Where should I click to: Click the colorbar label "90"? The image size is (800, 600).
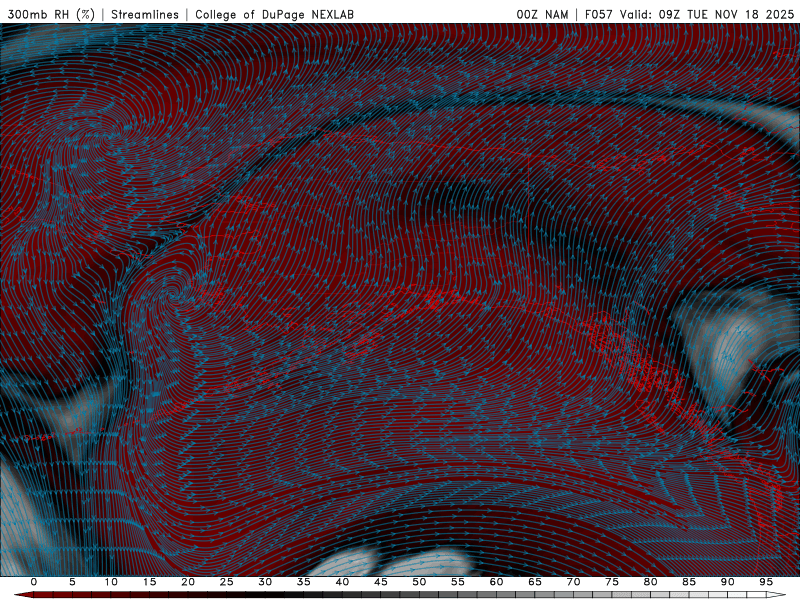pos(728,582)
